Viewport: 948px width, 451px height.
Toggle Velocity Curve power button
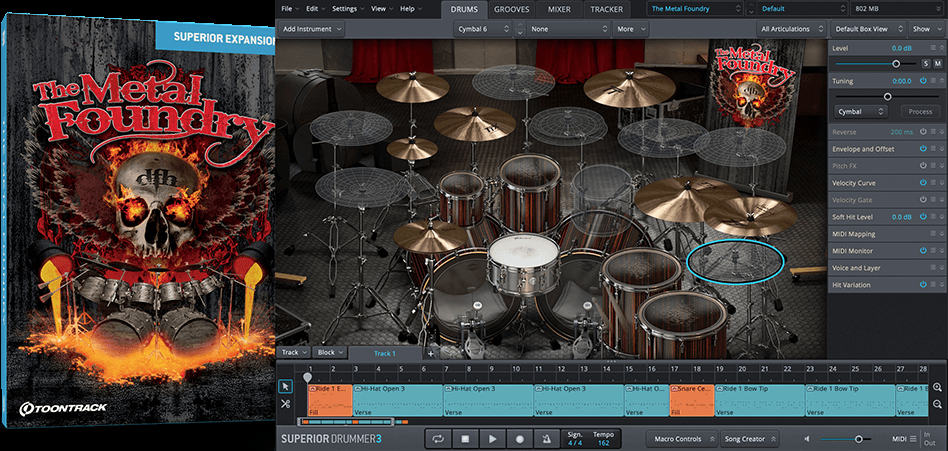coord(923,183)
